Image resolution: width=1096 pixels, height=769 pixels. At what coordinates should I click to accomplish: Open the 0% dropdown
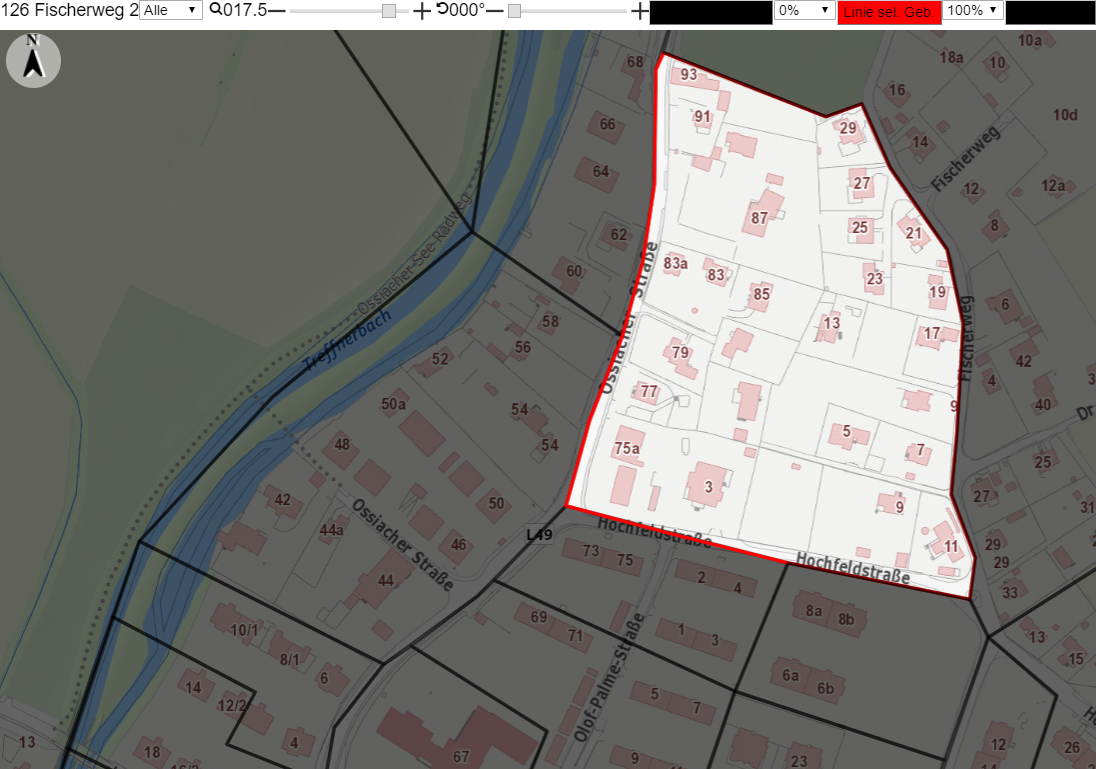(x=805, y=10)
